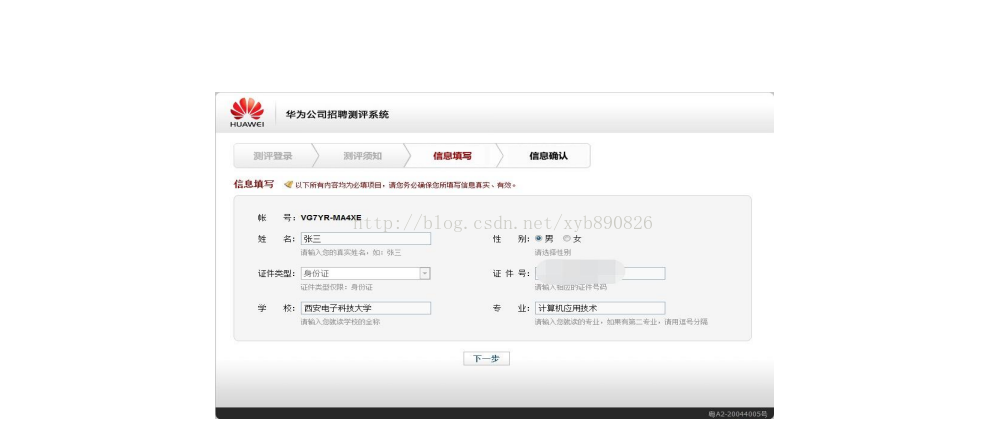Click the hint 证件类型仅限：身份证
The image size is (987, 425).
point(336,287)
